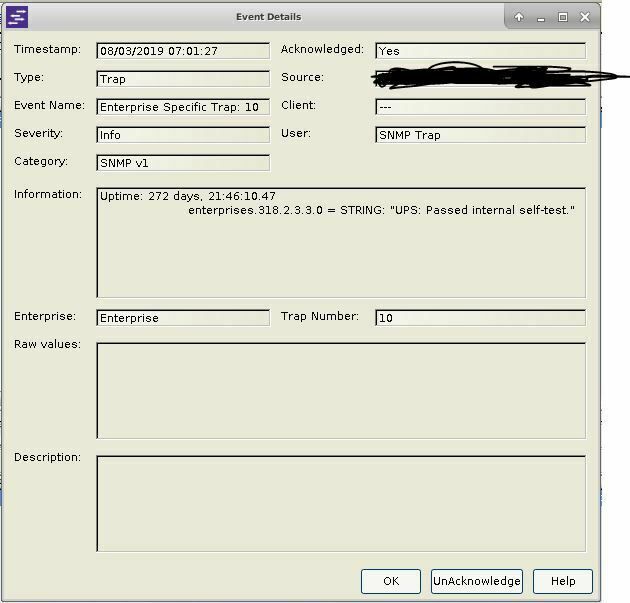Screen dimensions: 630x603
Task: Click the Event Name field
Action: pos(183,107)
